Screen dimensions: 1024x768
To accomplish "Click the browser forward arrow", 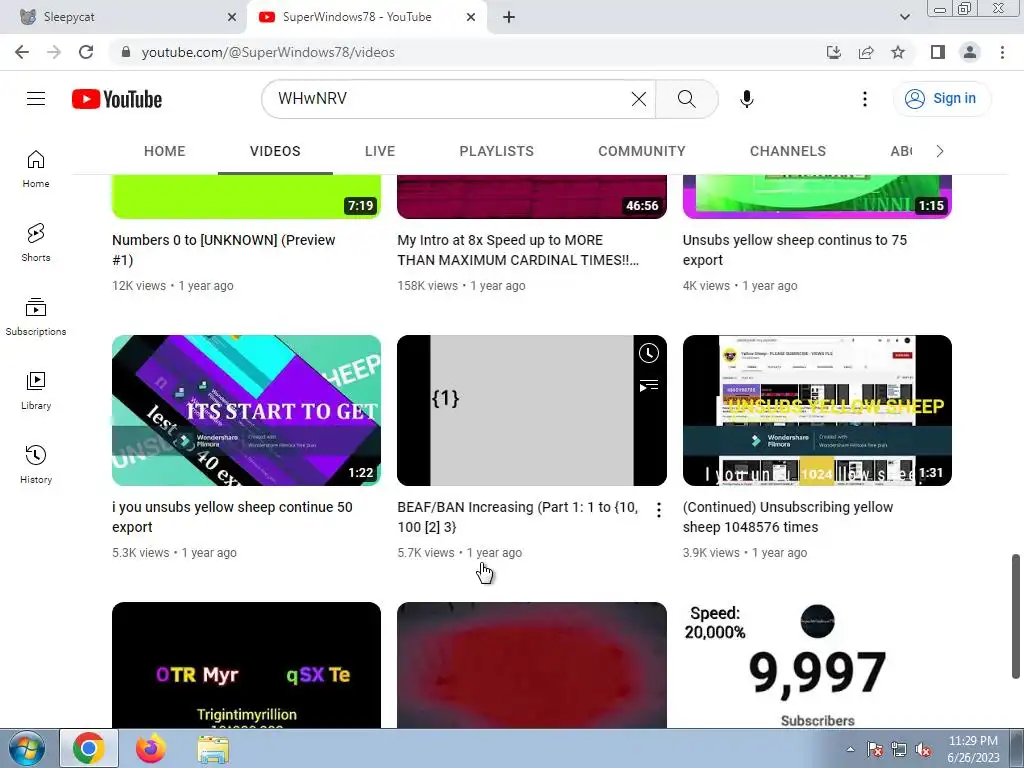I will (x=54, y=52).
